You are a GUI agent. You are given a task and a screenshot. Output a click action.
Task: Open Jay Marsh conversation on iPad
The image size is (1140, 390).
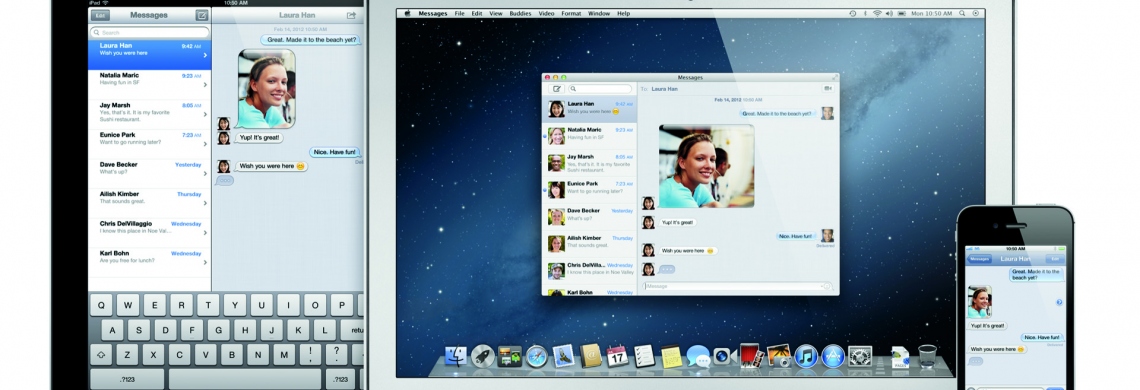tap(150, 114)
